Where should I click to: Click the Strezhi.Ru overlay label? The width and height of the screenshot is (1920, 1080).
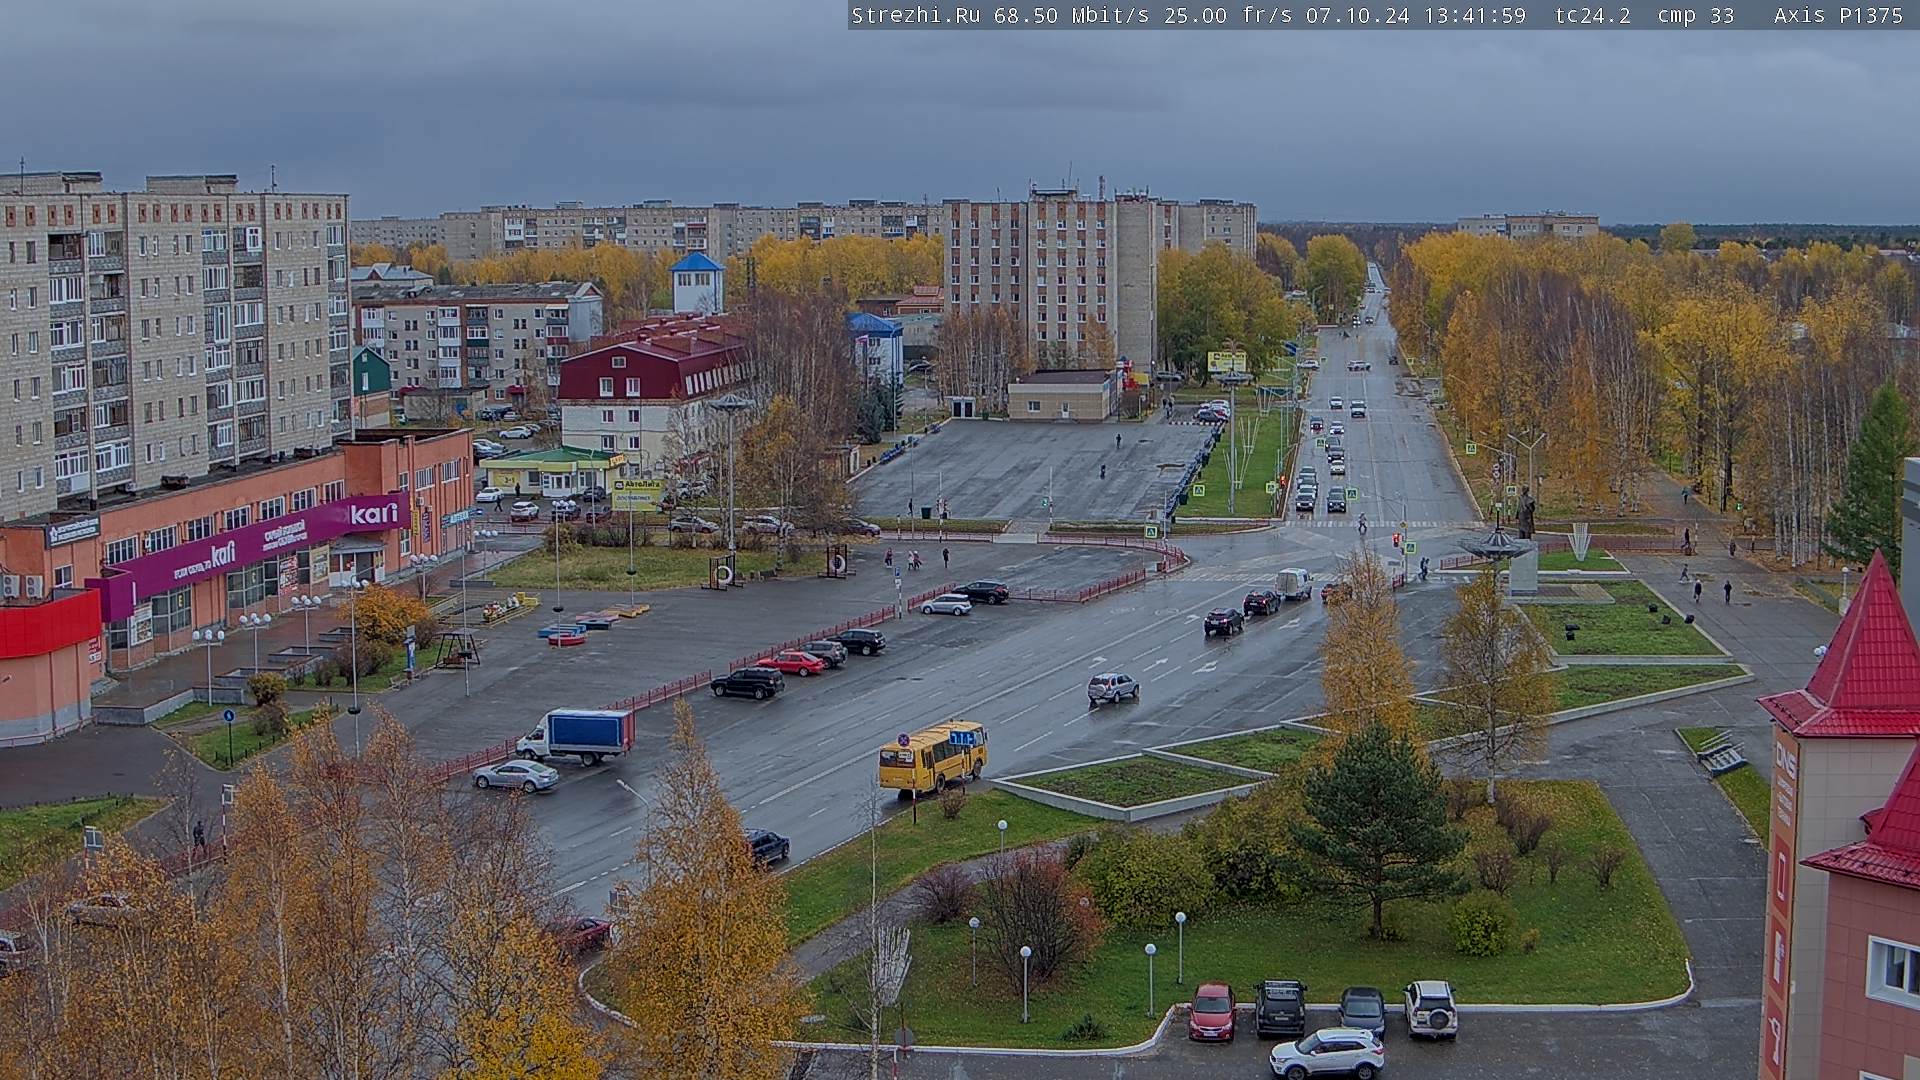pos(916,15)
